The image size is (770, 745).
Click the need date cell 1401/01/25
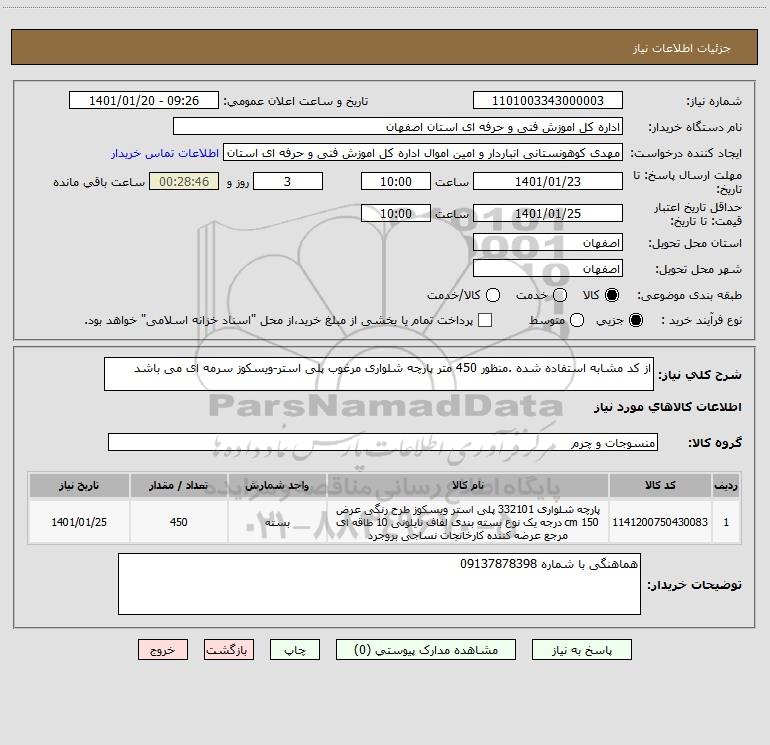click(x=79, y=522)
